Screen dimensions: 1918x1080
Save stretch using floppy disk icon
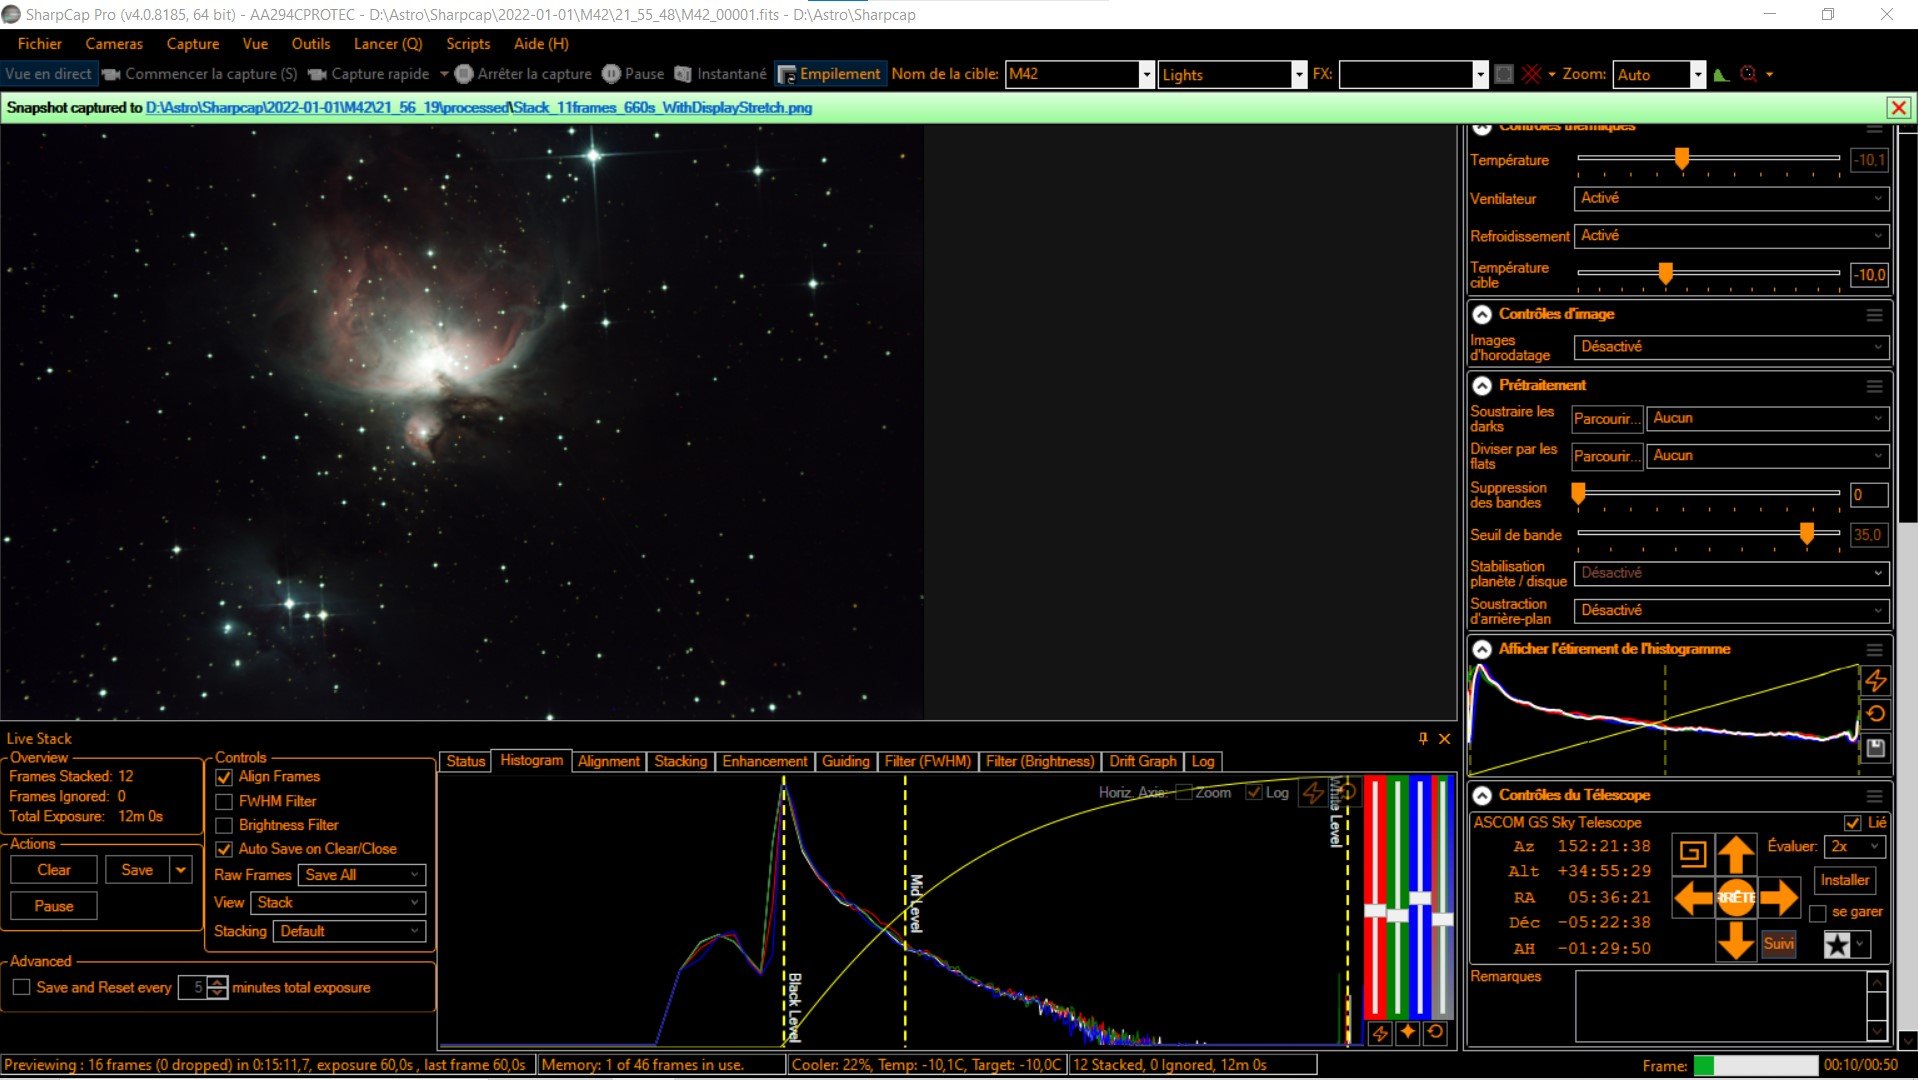coord(1875,747)
